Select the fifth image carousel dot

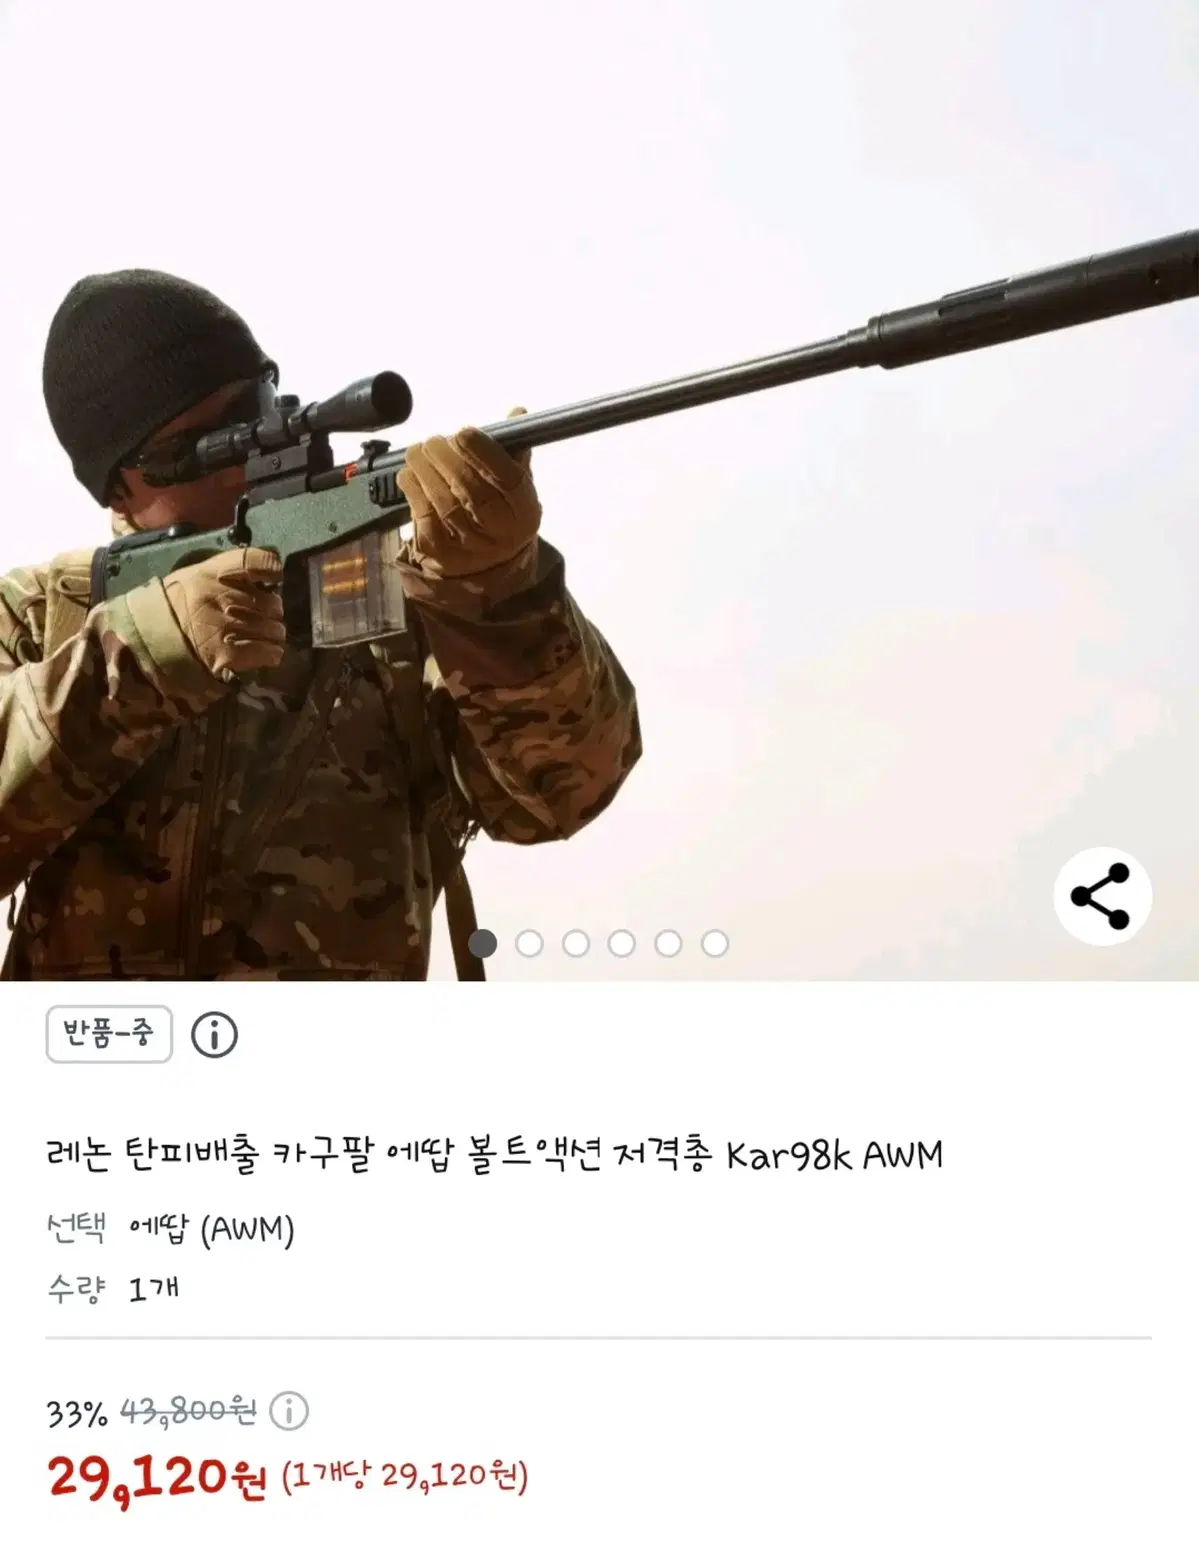tap(668, 943)
